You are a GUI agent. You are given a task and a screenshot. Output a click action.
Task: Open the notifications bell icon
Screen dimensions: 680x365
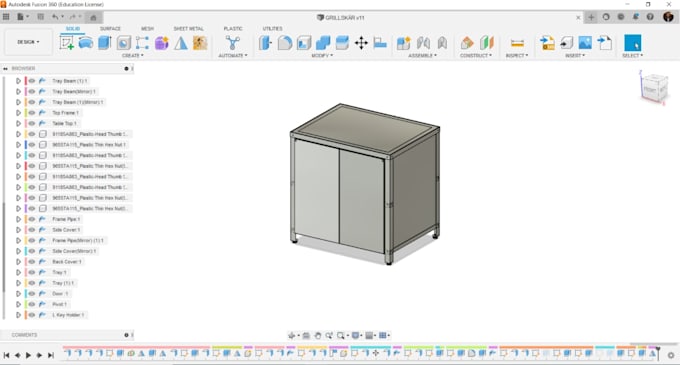coord(635,17)
